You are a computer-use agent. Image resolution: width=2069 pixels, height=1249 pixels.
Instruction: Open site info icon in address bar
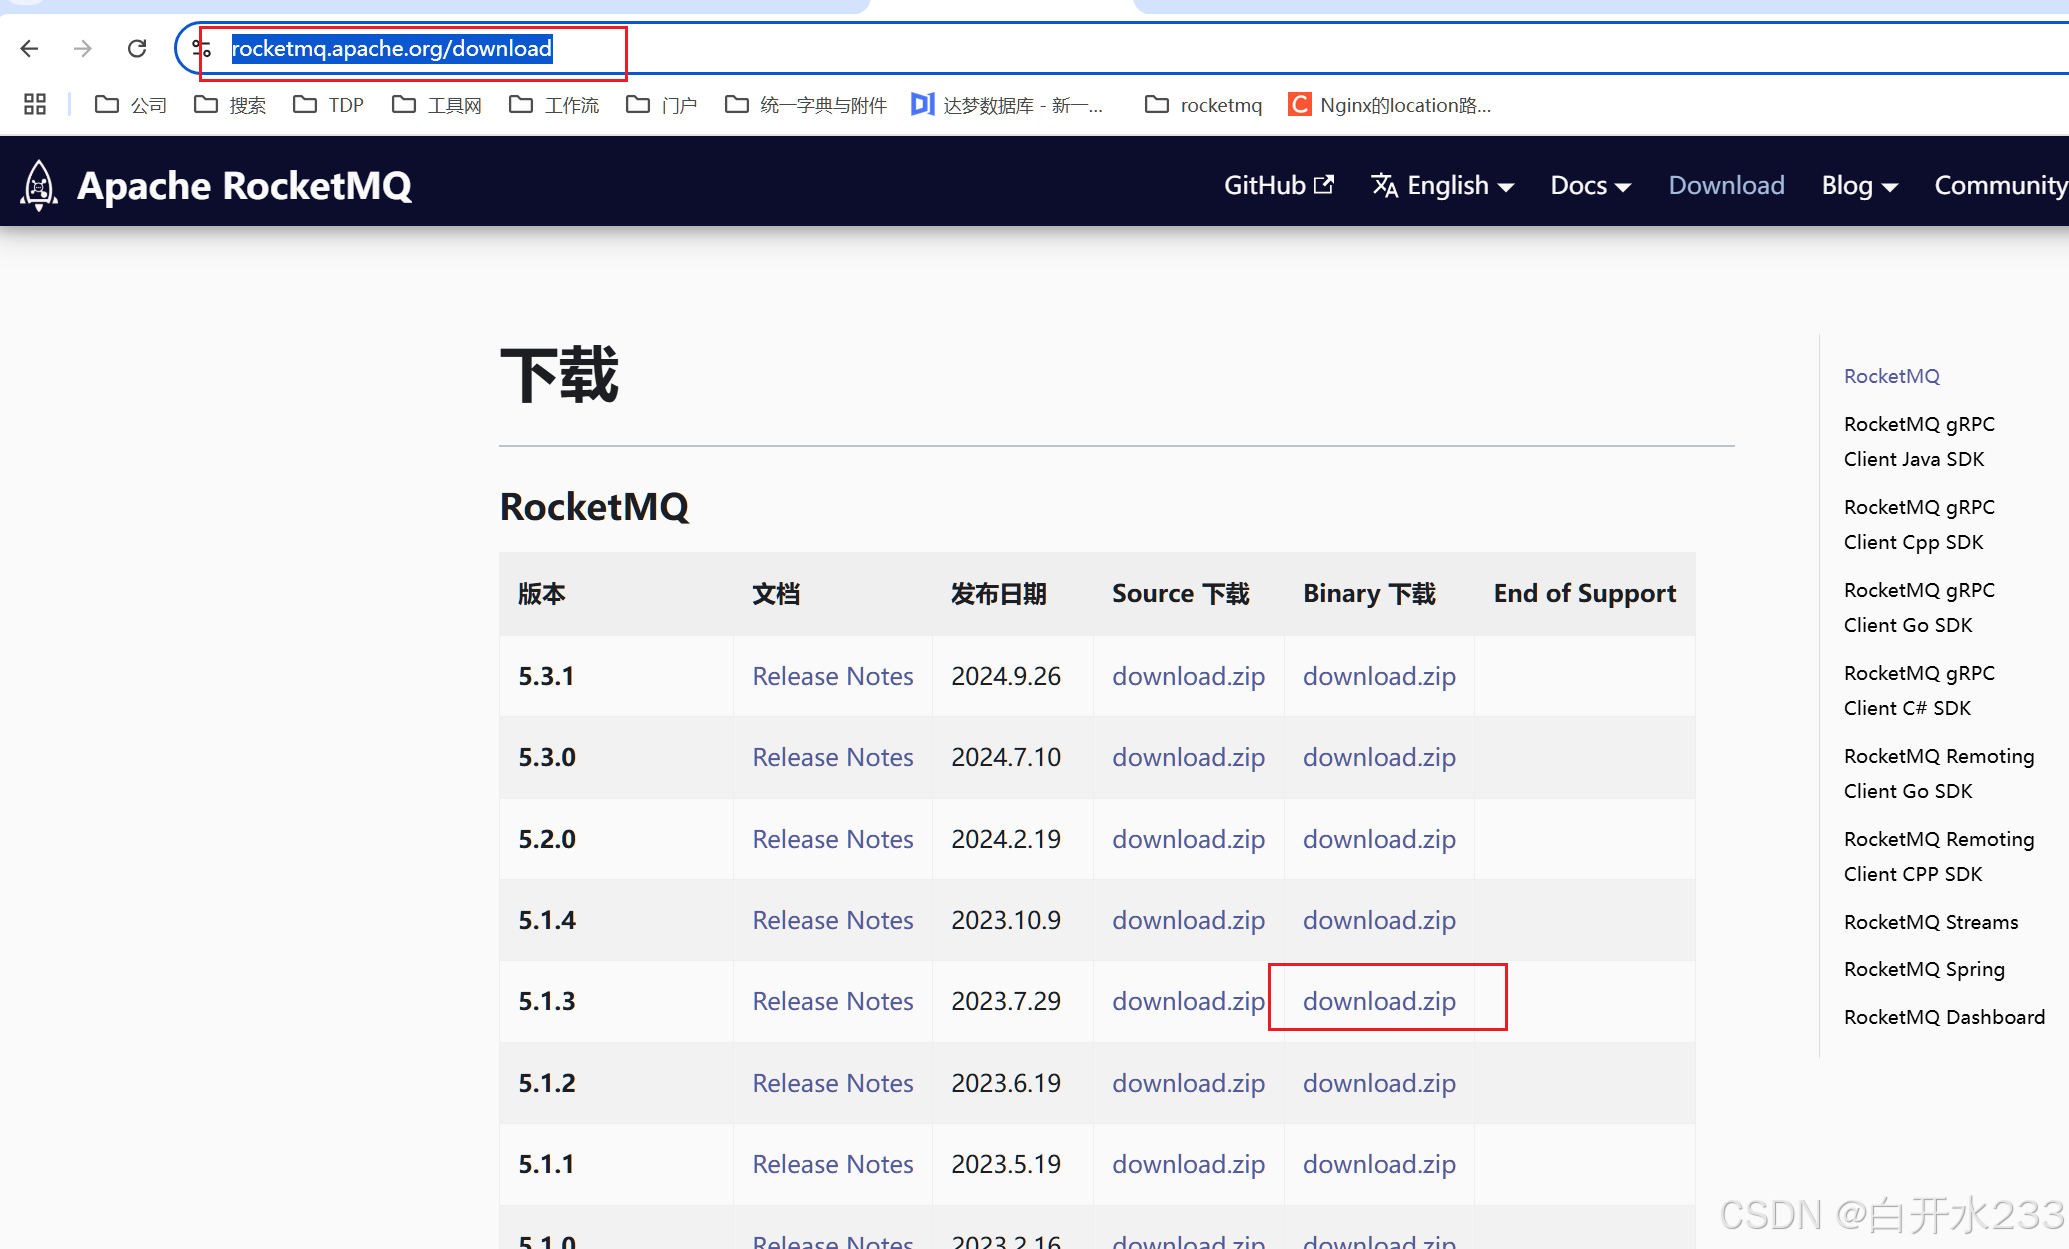tap(202, 48)
